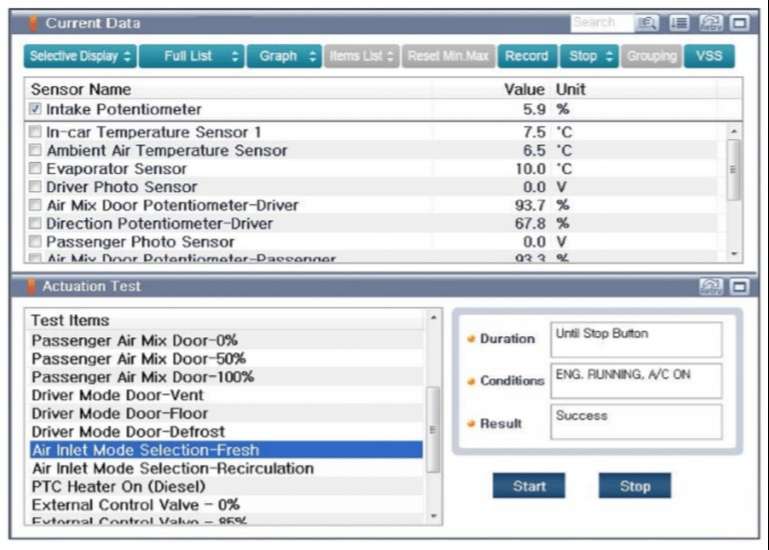Screen dimensions: 769x550
Task: Click the VSS button
Action: 709,56
